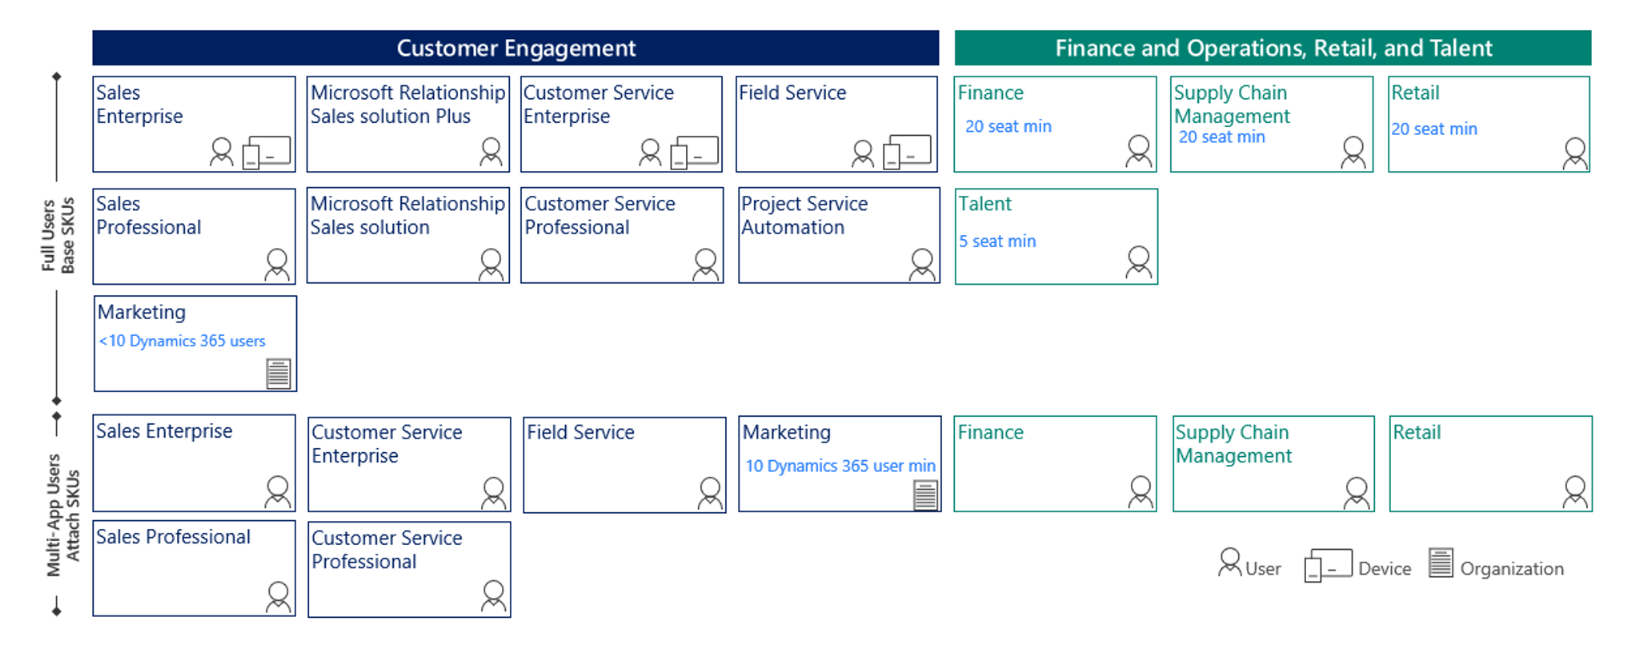This screenshot has height=646, width=1643.
Task: Click the "<10 Dynamics 365 users" text
Action: click(x=182, y=341)
